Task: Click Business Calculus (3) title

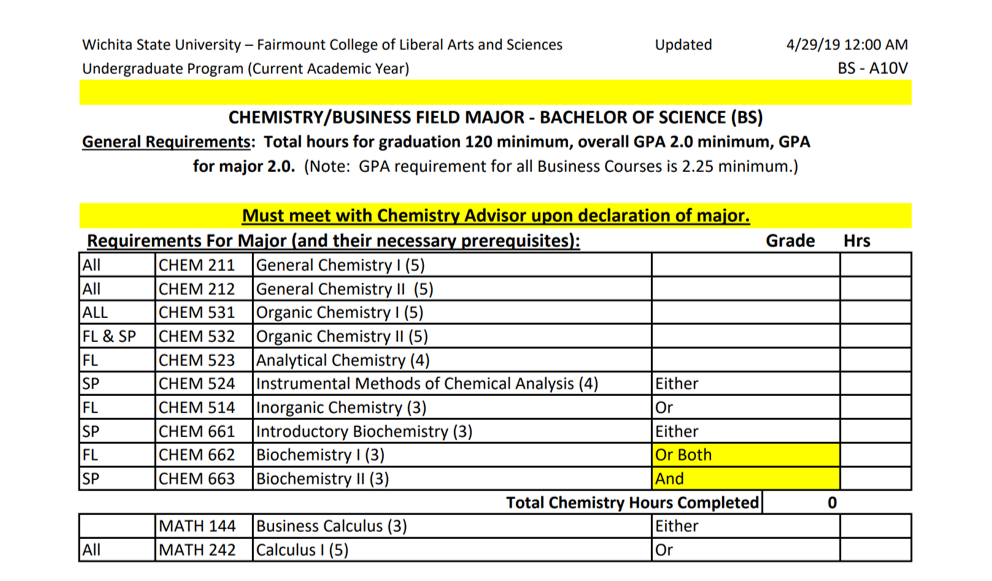Action: 332,527
